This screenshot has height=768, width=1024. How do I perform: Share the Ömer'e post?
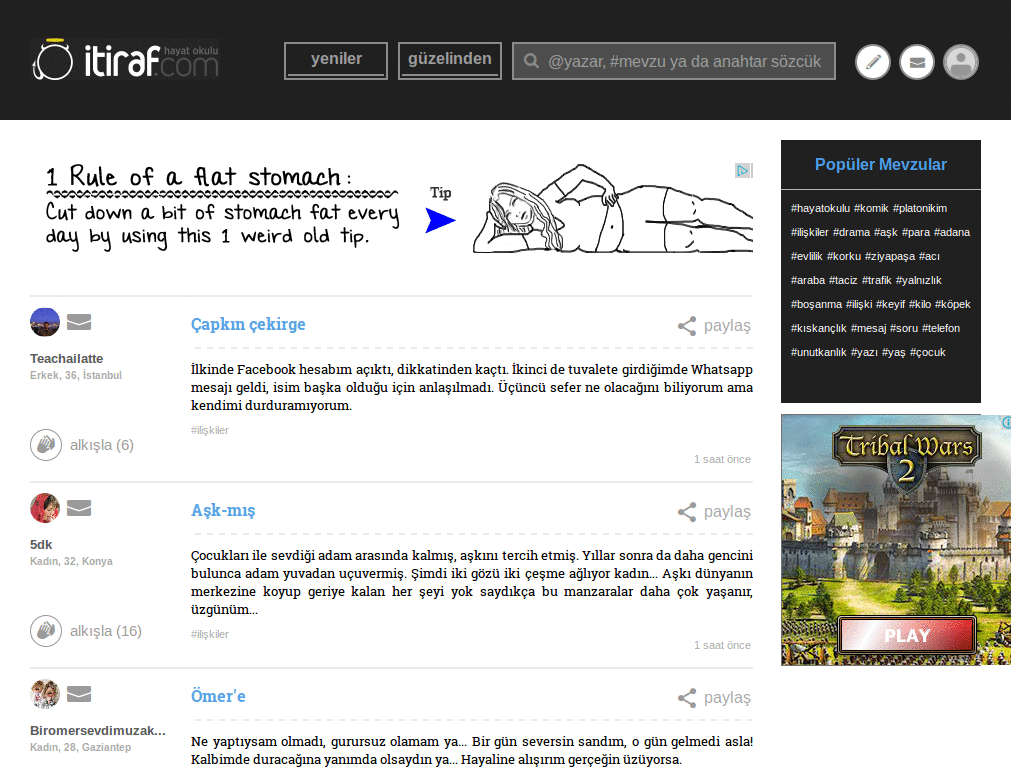pos(714,697)
